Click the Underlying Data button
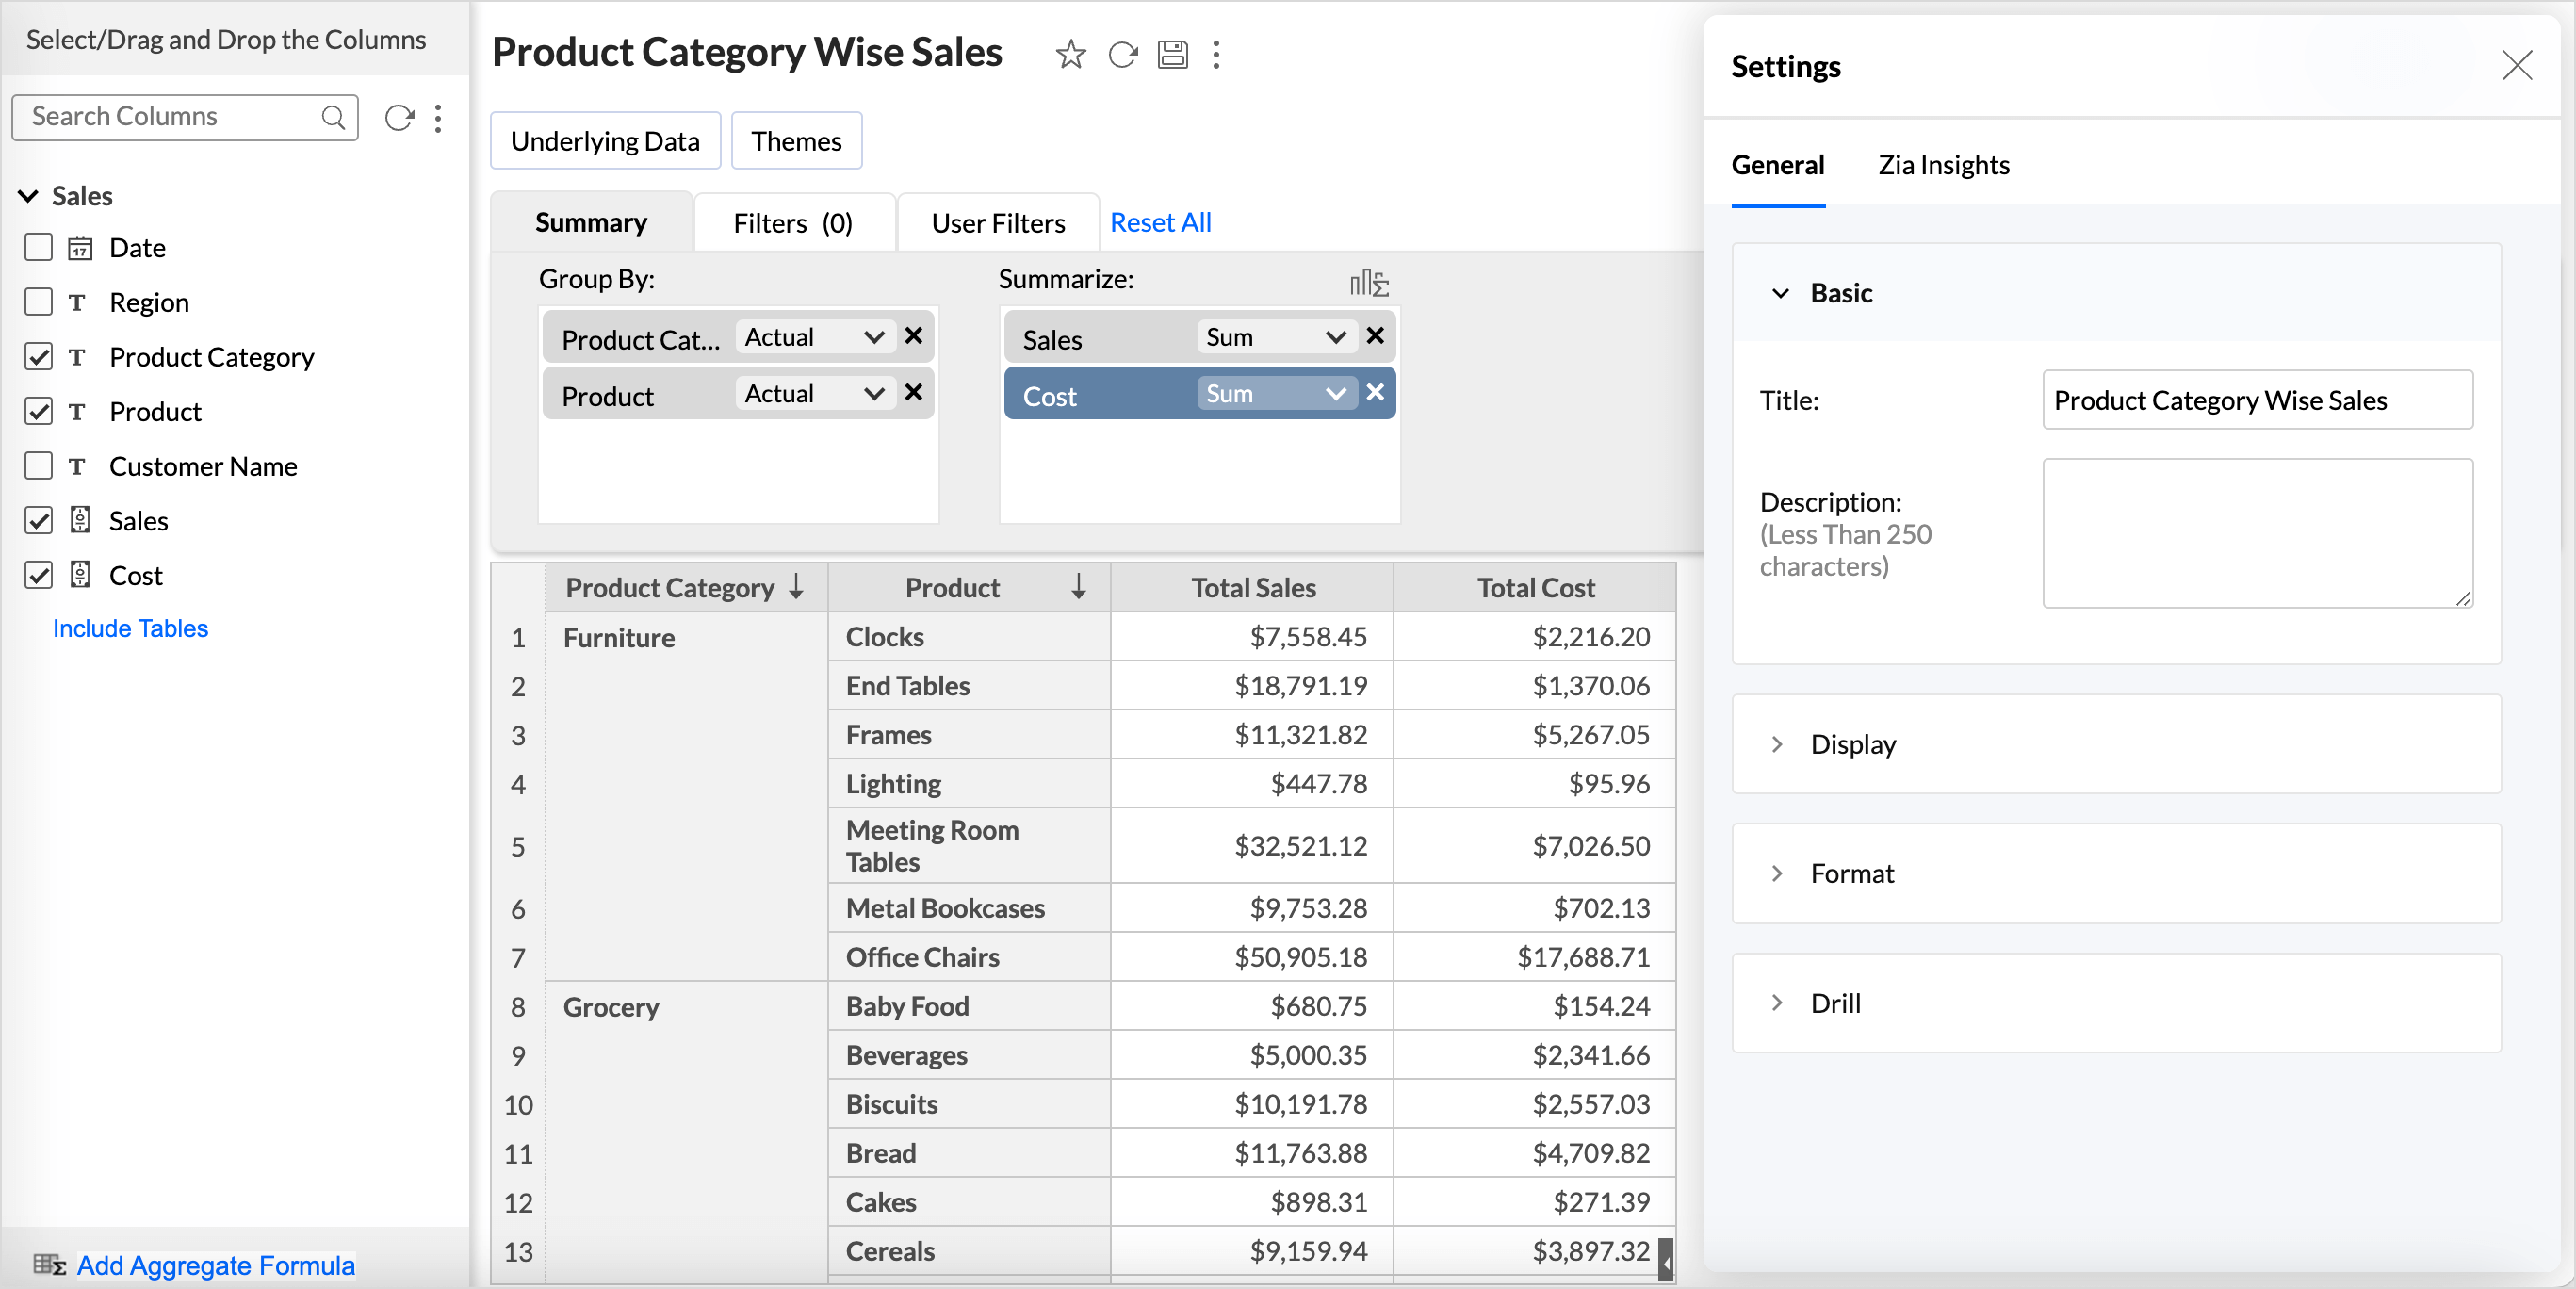Screen dimensions: 2576x1289 coord(605,141)
